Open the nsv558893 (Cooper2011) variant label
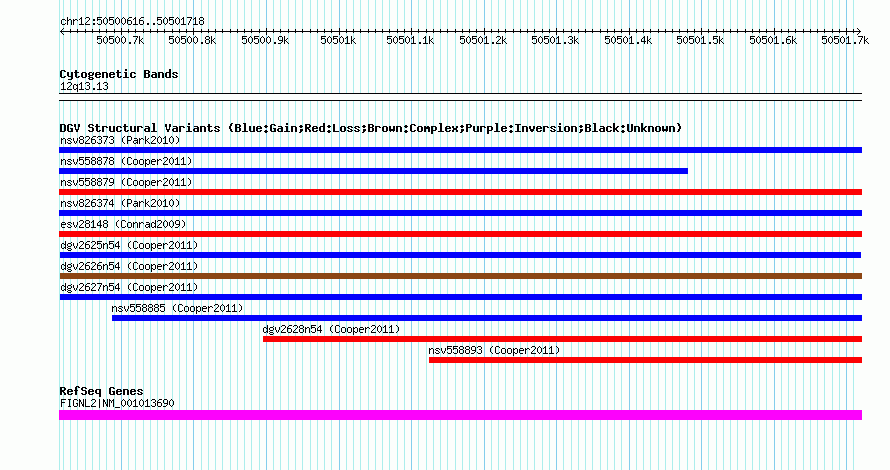The height and width of the screenshot is (470, 890). tap(494, 350)
